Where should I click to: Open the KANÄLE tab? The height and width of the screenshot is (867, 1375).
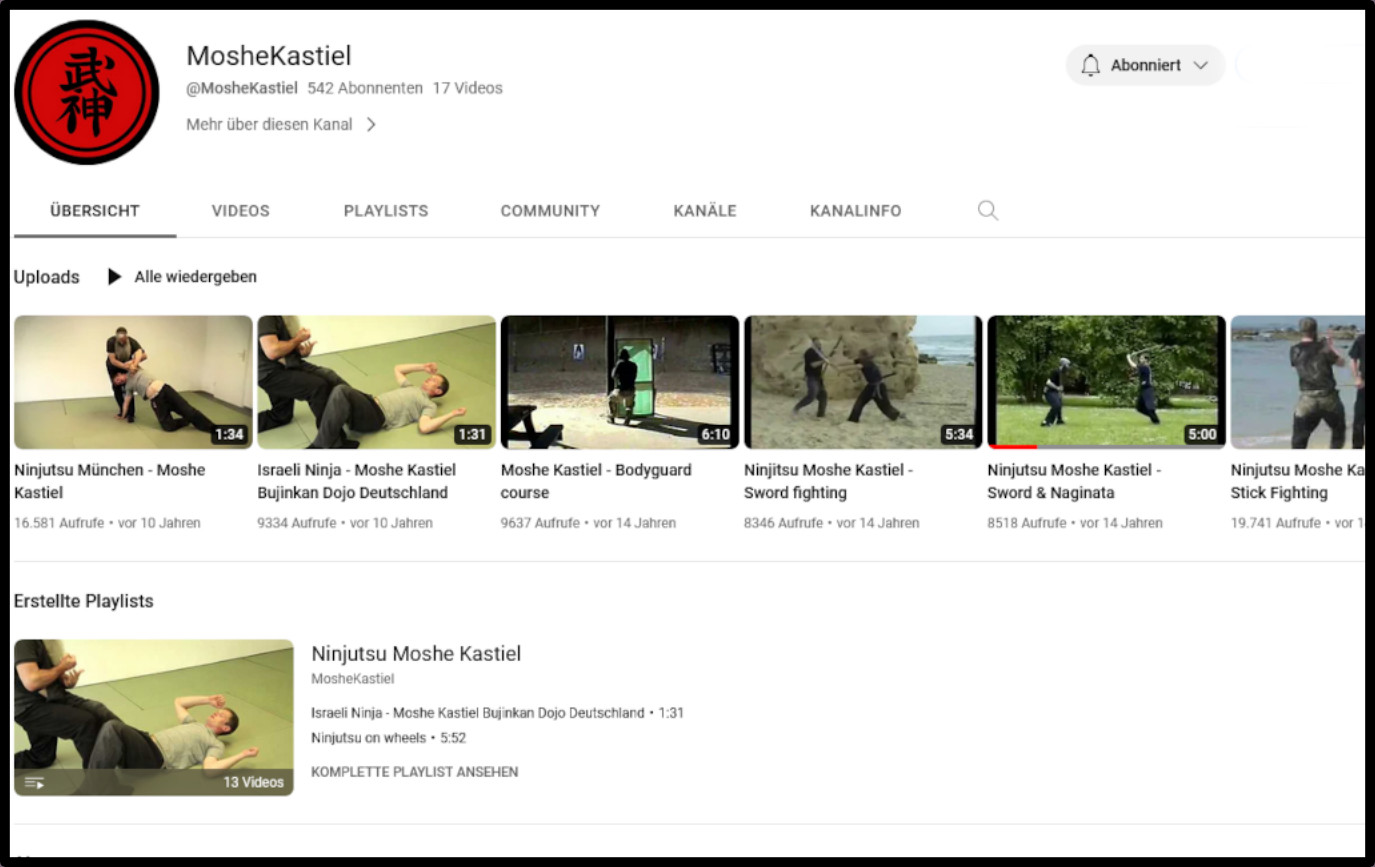pos(705,211)
